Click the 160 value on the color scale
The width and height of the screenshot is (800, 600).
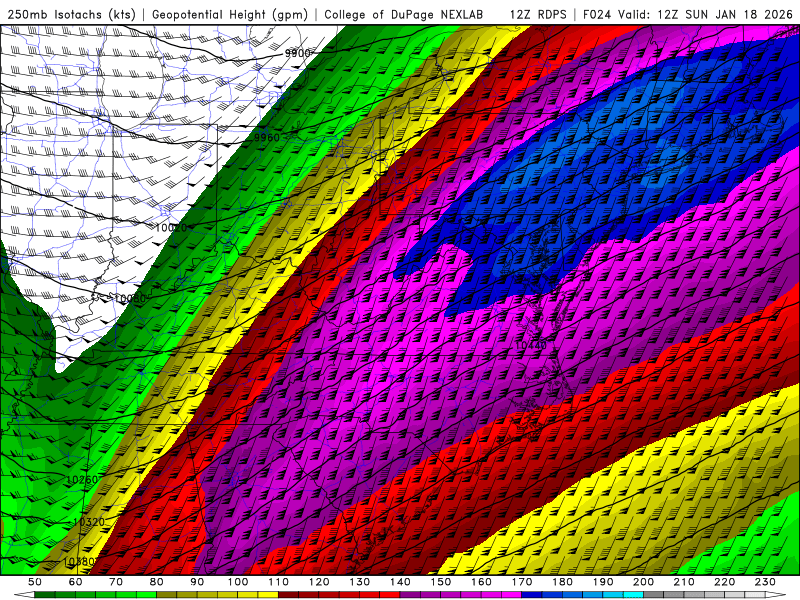pos(482,582)
